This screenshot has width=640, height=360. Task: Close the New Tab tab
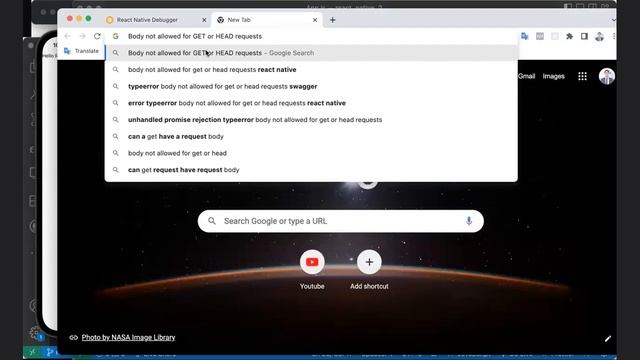pyautogui.click(x=315, y=20)
